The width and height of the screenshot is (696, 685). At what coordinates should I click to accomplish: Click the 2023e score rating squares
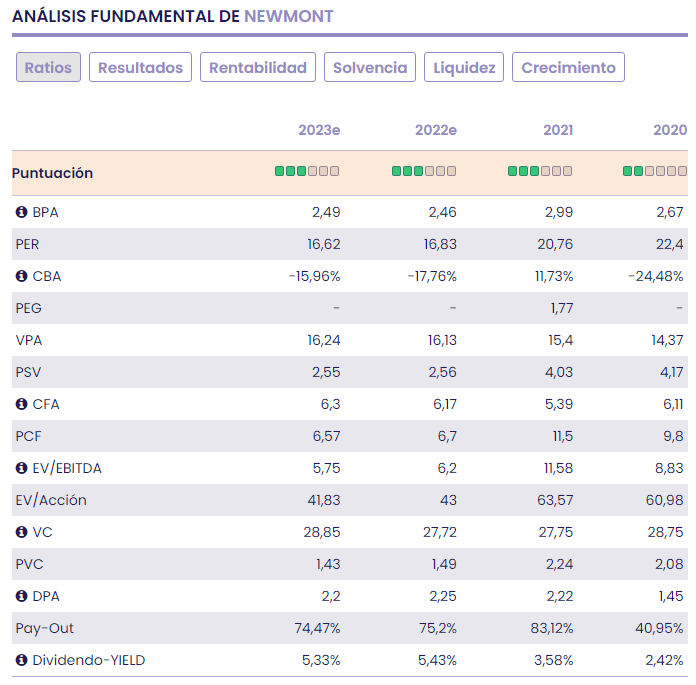[x=307, y=171]
